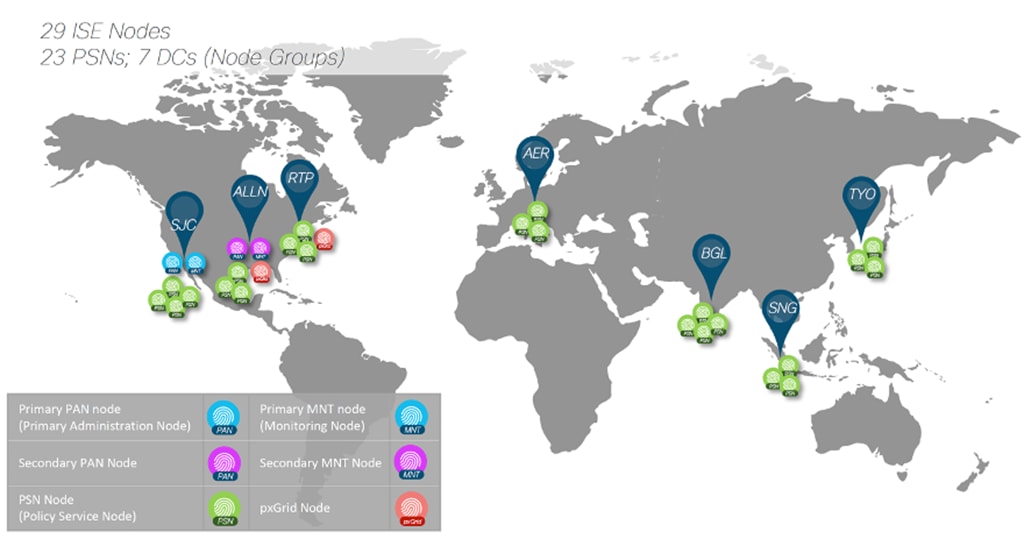Viewport: 1031px width, 539px height.
Task: Click the "29 ISE Nodes" heading
Action: coord(105,30)
